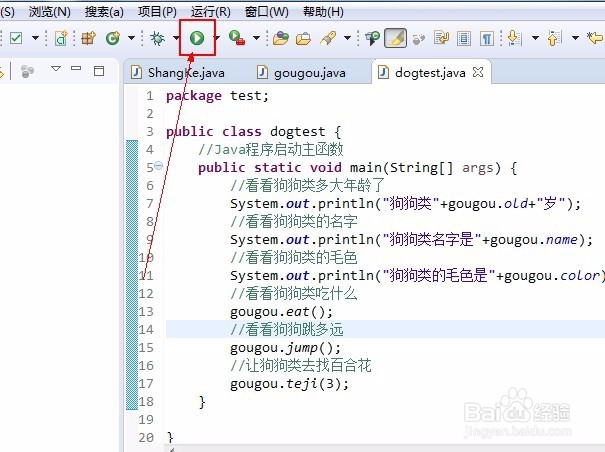
Task: Open the 搜索(a) menu
Action: point(104,12)
